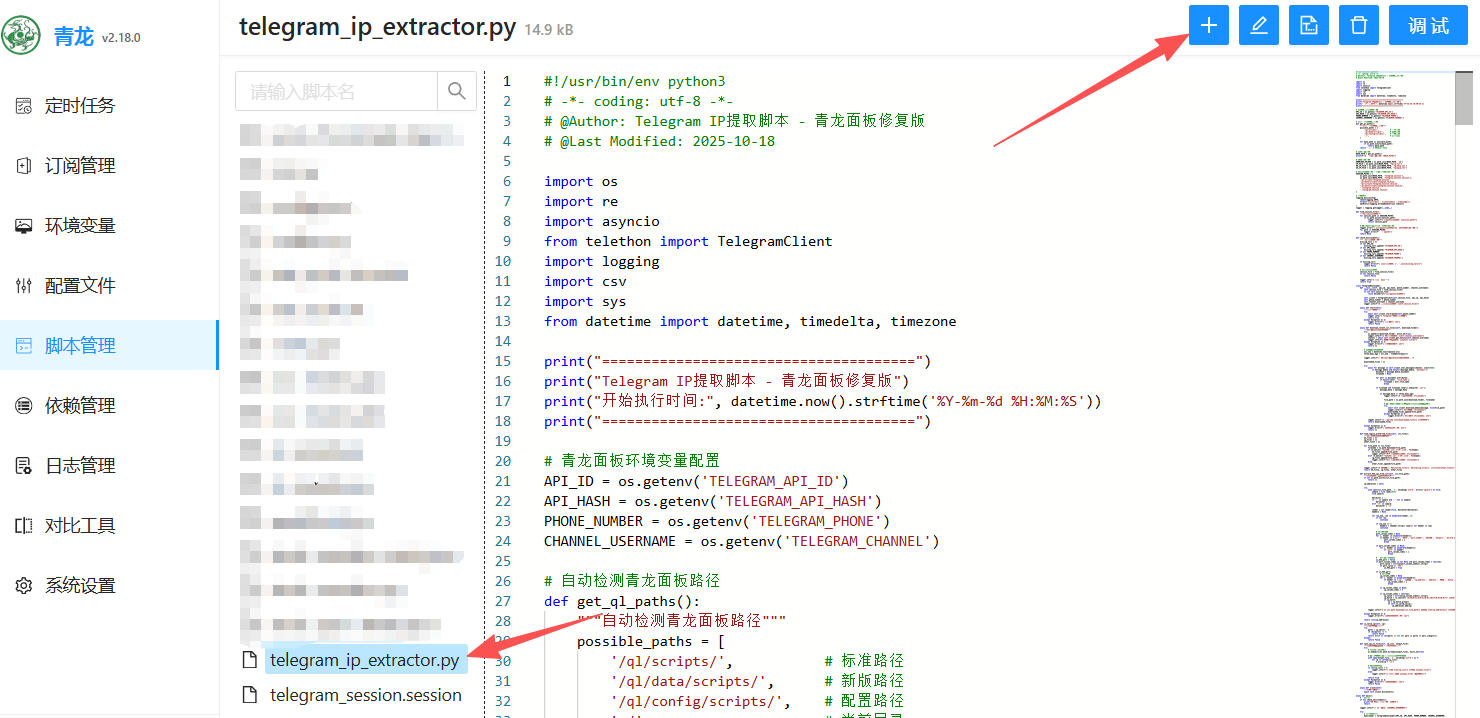Click the magnifier search icon
The height and width of the screenshot is (718, 1480).
point(457,91)
